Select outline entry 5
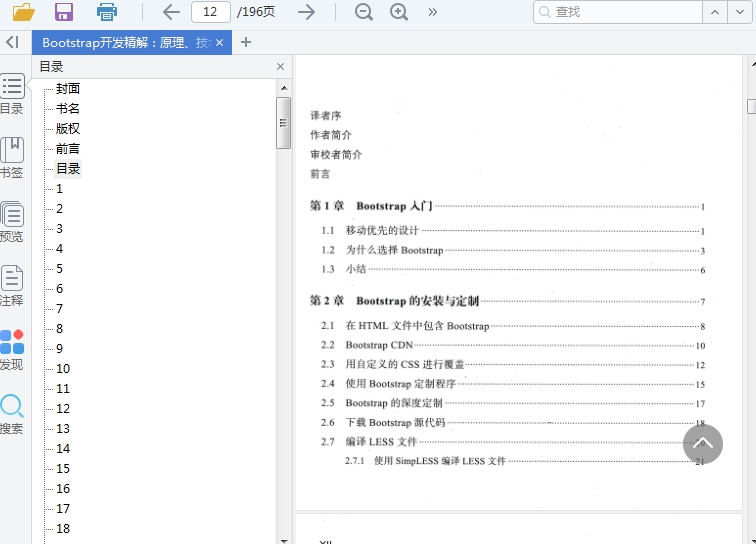Screen dimensions: 756x544 click(59, 269)
